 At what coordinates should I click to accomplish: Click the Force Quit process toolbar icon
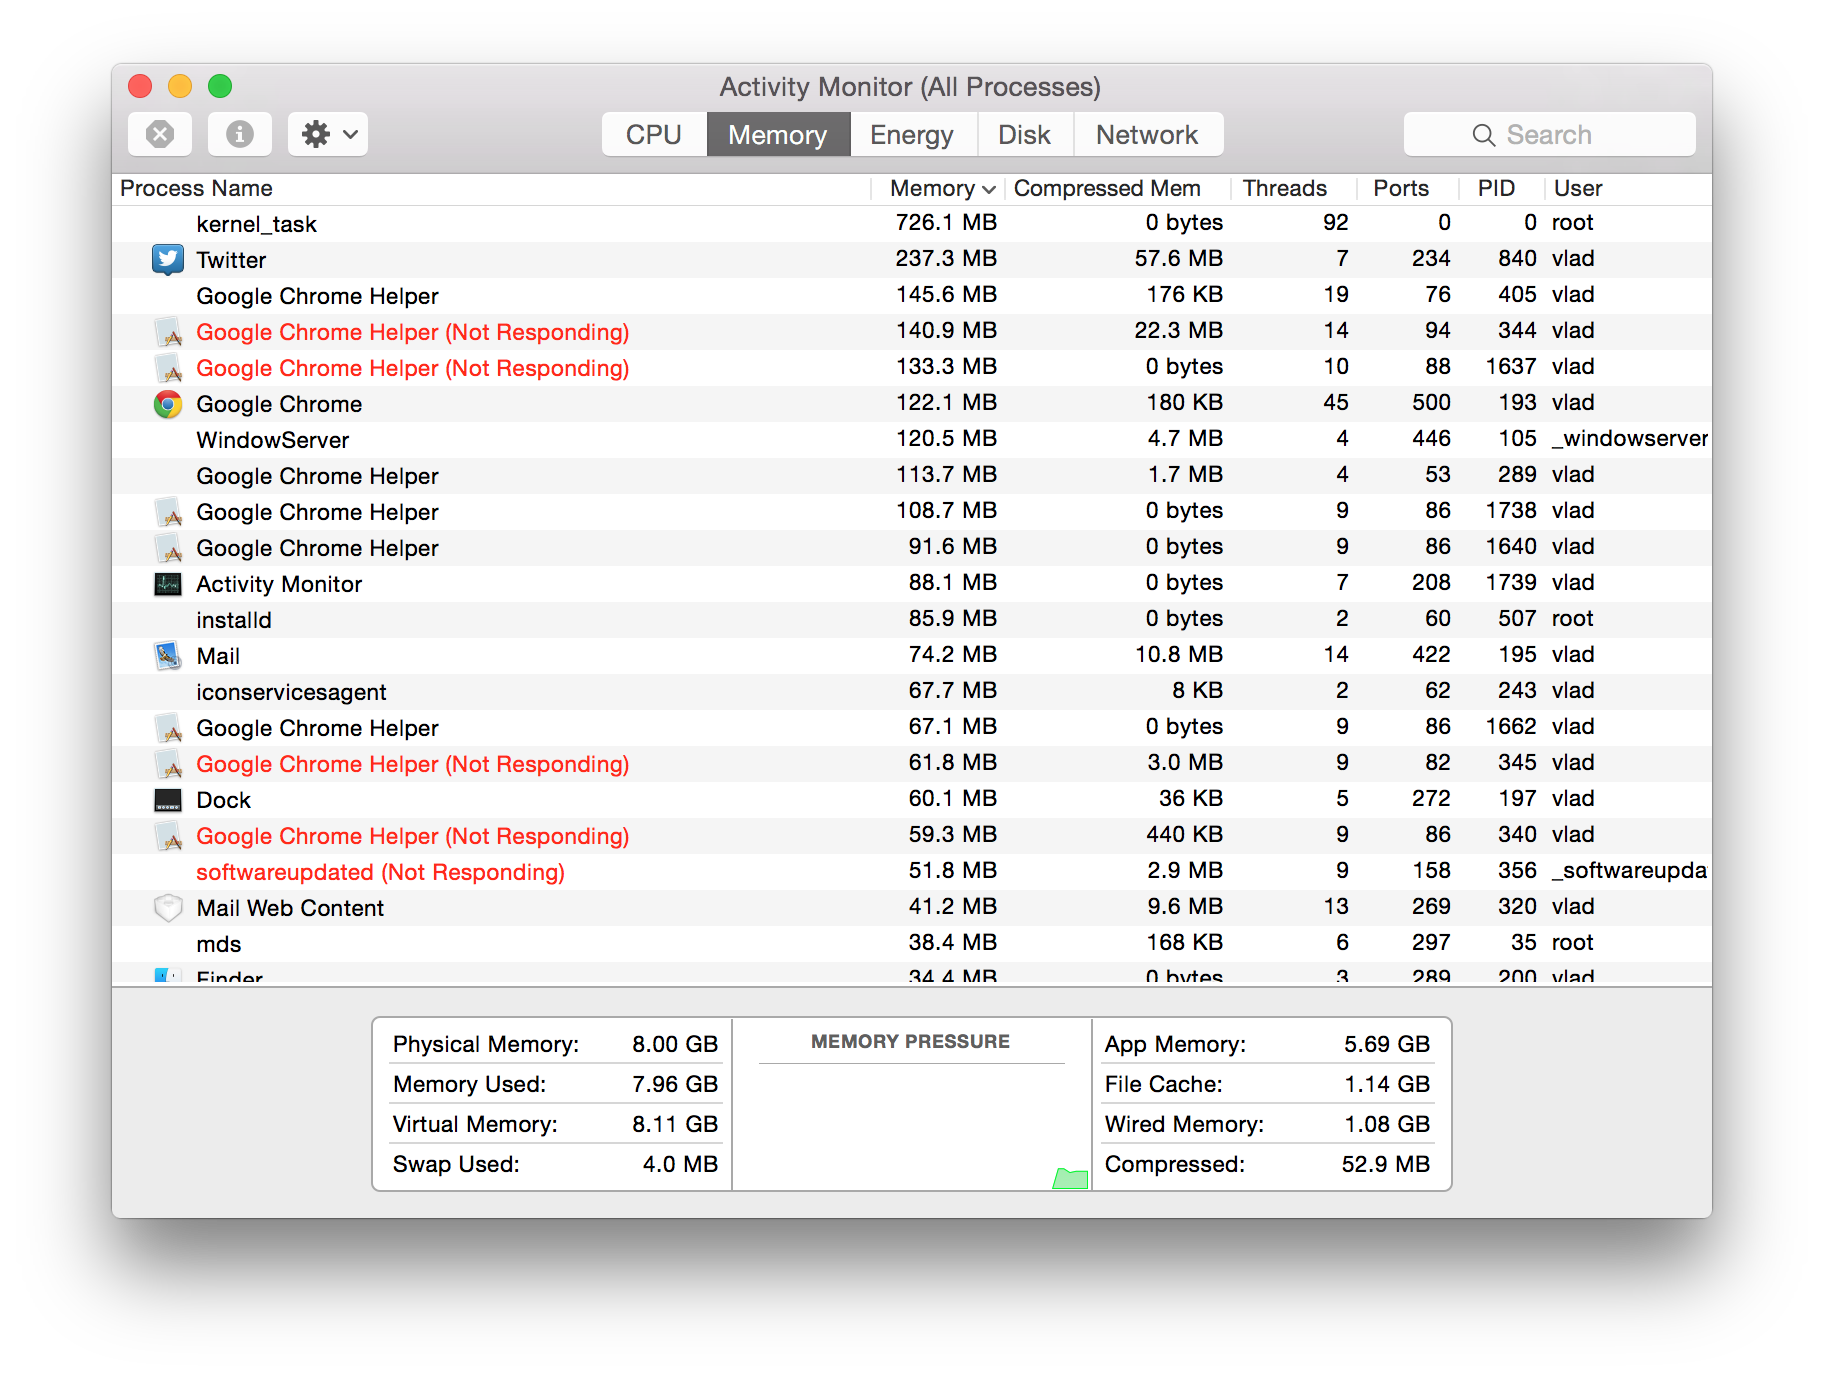click(x=160, y=134)
